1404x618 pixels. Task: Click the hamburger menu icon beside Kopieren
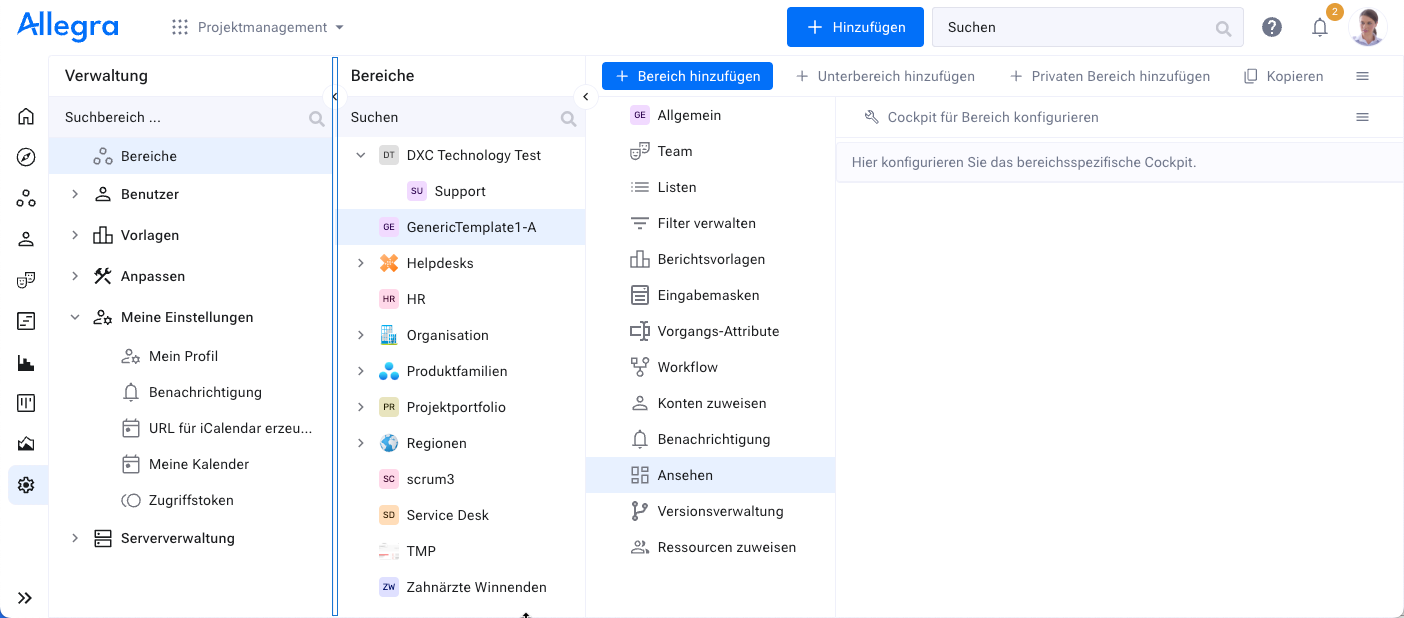[1362, 76]
